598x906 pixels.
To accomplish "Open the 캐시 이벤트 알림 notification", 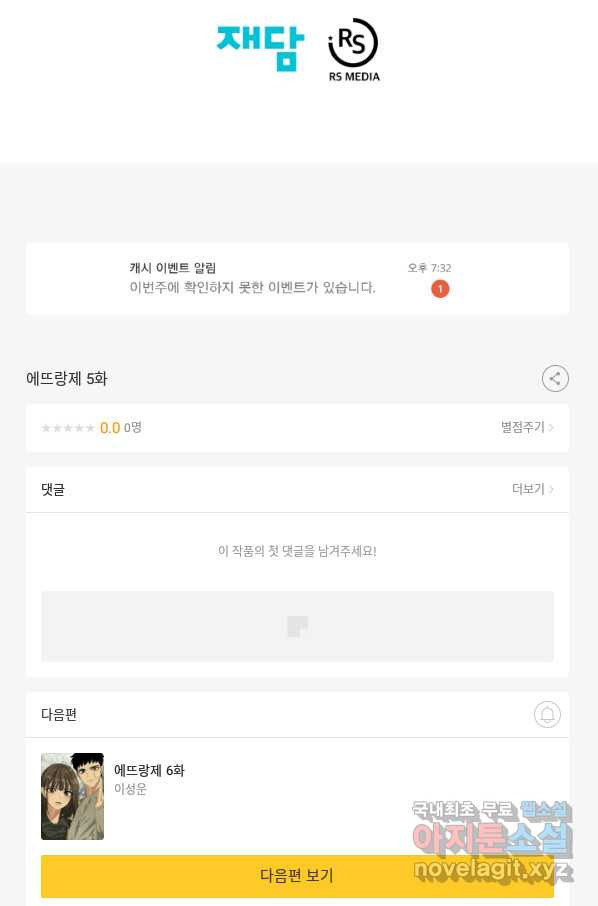I will (297, 279).
